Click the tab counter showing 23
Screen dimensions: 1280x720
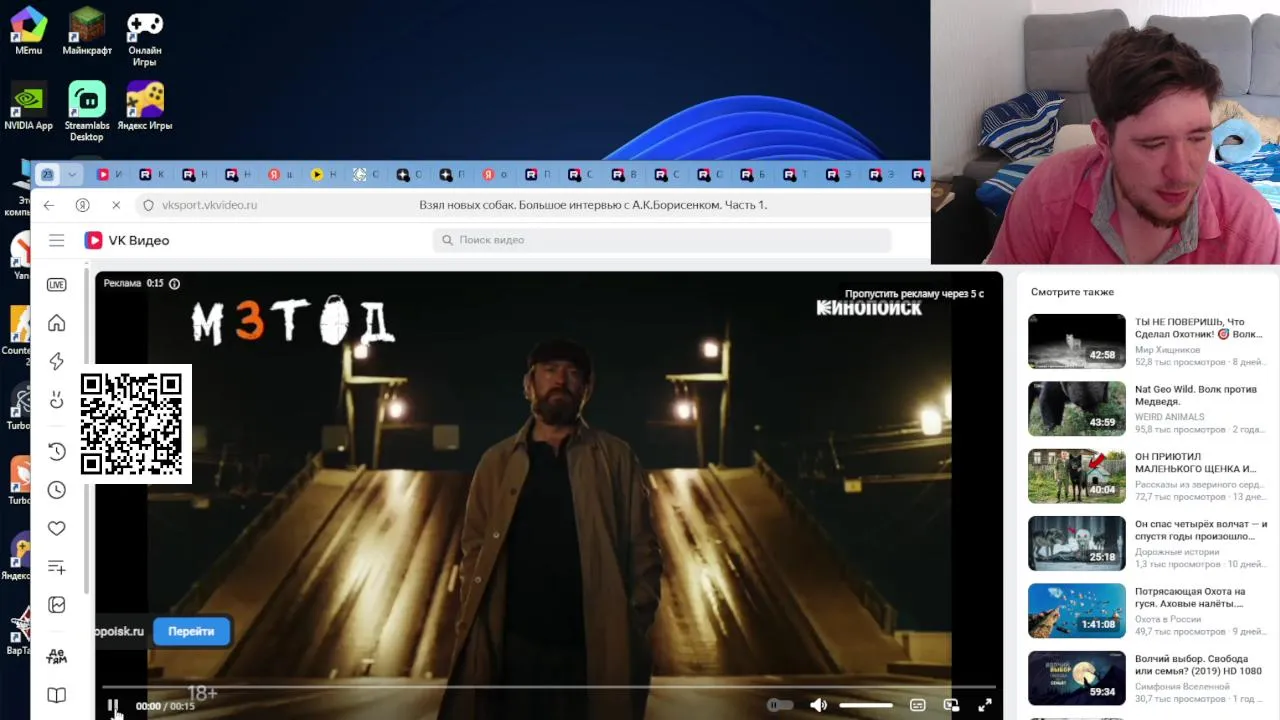[x=47, y=174]
